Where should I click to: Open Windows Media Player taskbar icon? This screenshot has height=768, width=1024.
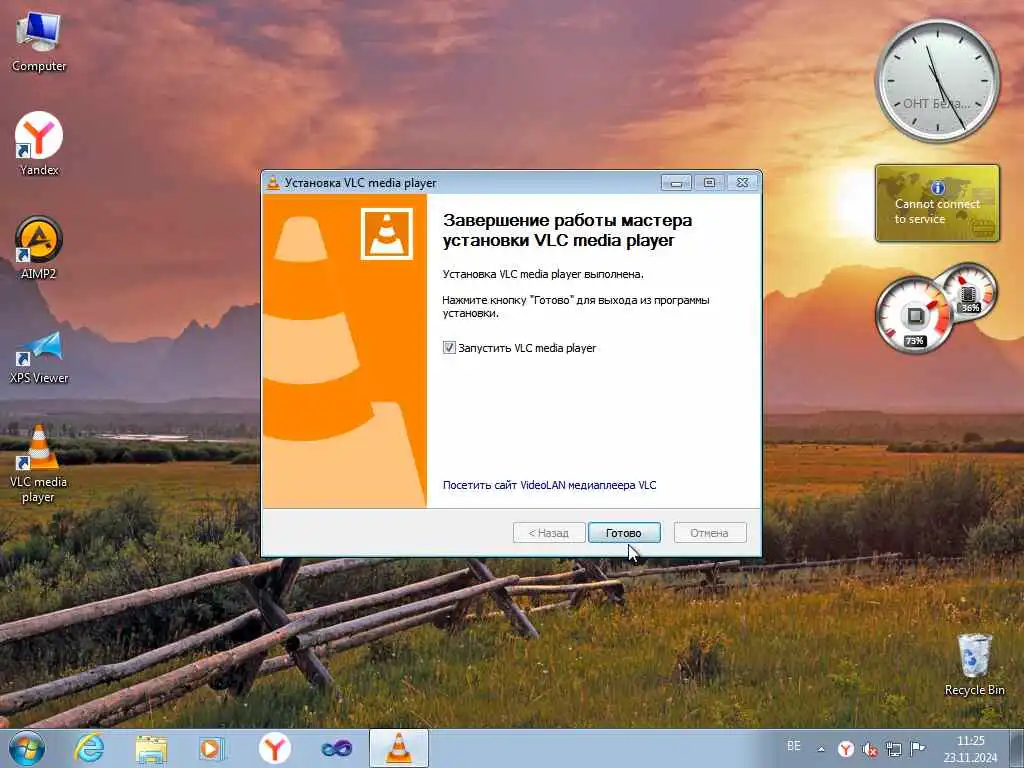coord(212,748)
